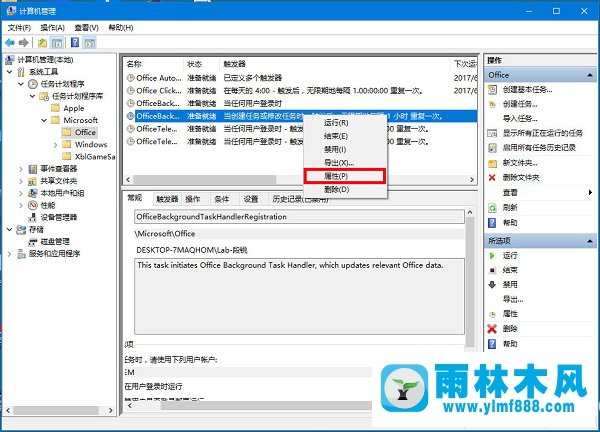The height and width of the screenshot is (432, 600).
Task: Click 显示所有正在运行的任务 icon
Action: point(492,134)
